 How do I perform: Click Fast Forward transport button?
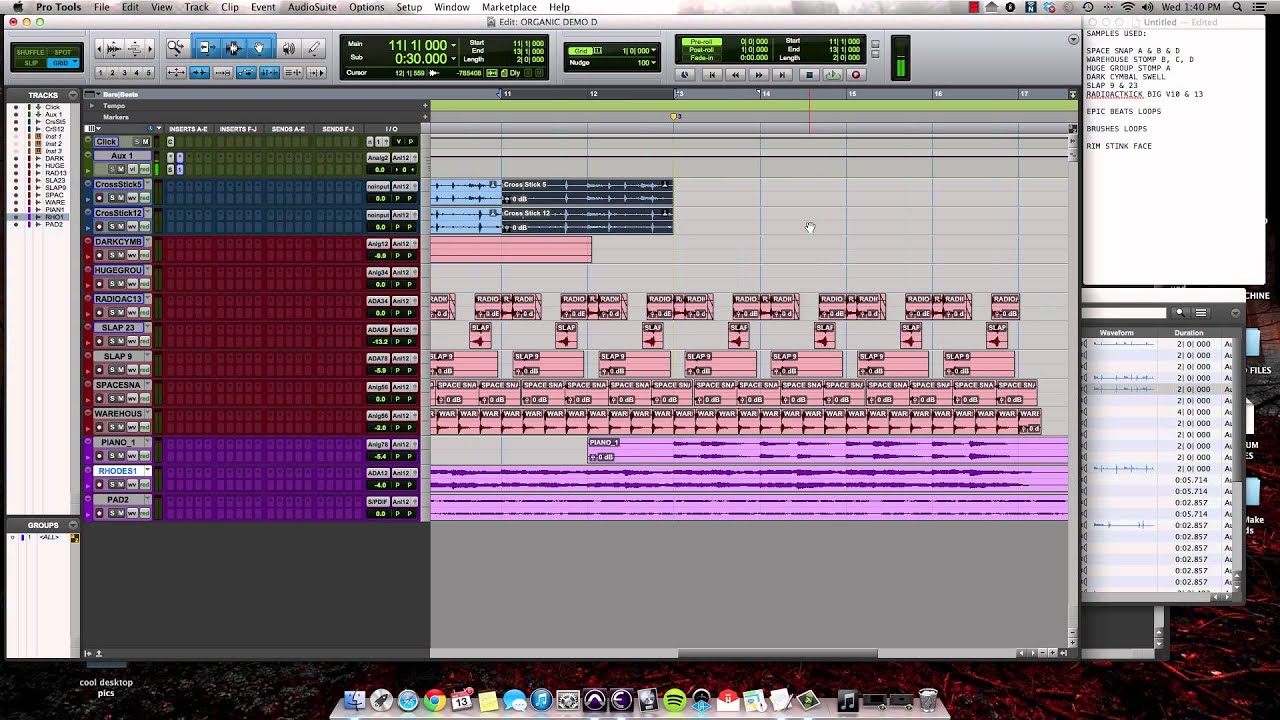[x=759, y=75]
